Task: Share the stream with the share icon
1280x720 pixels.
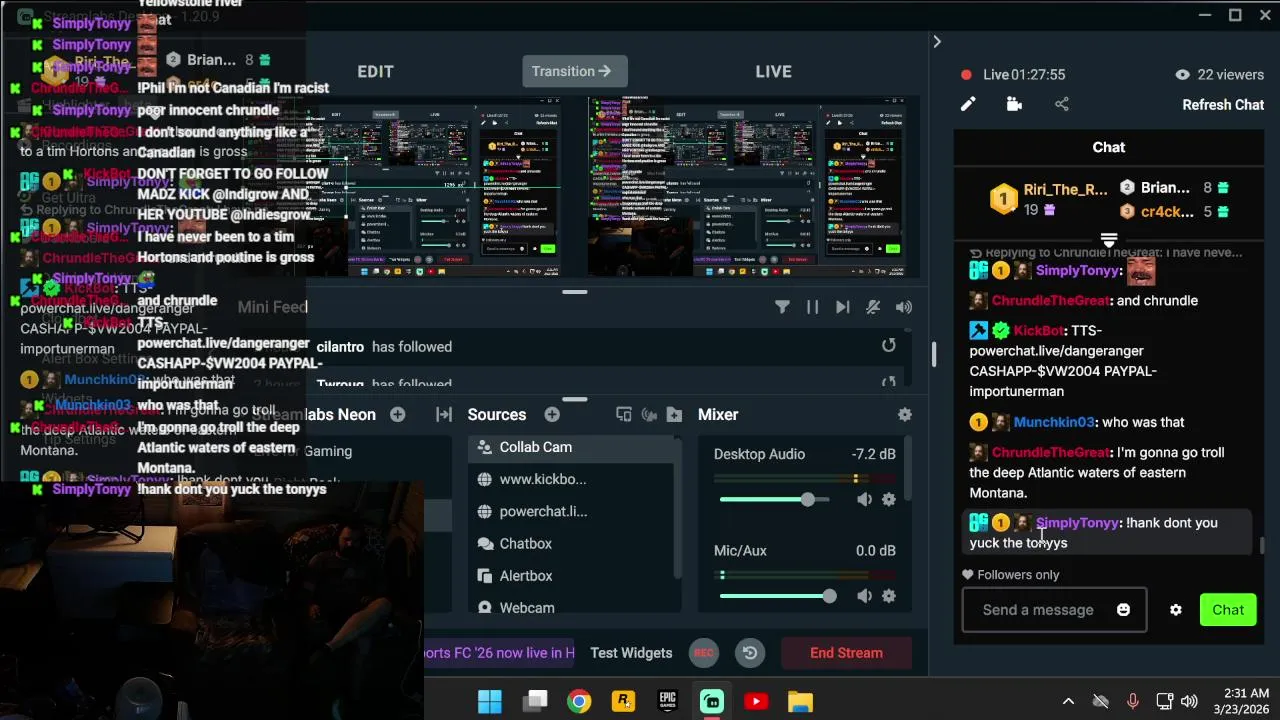Action: 1062,104
